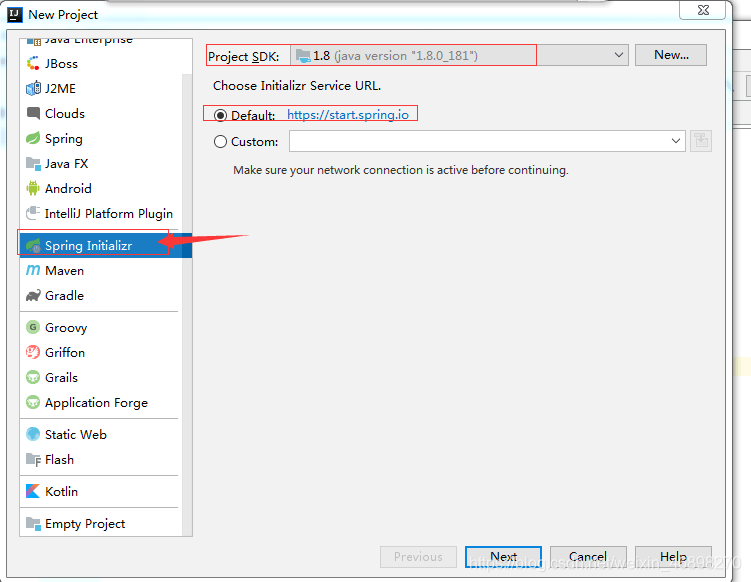Select Spring project type
The image size is (751, 582).
[x=101, y=138]
